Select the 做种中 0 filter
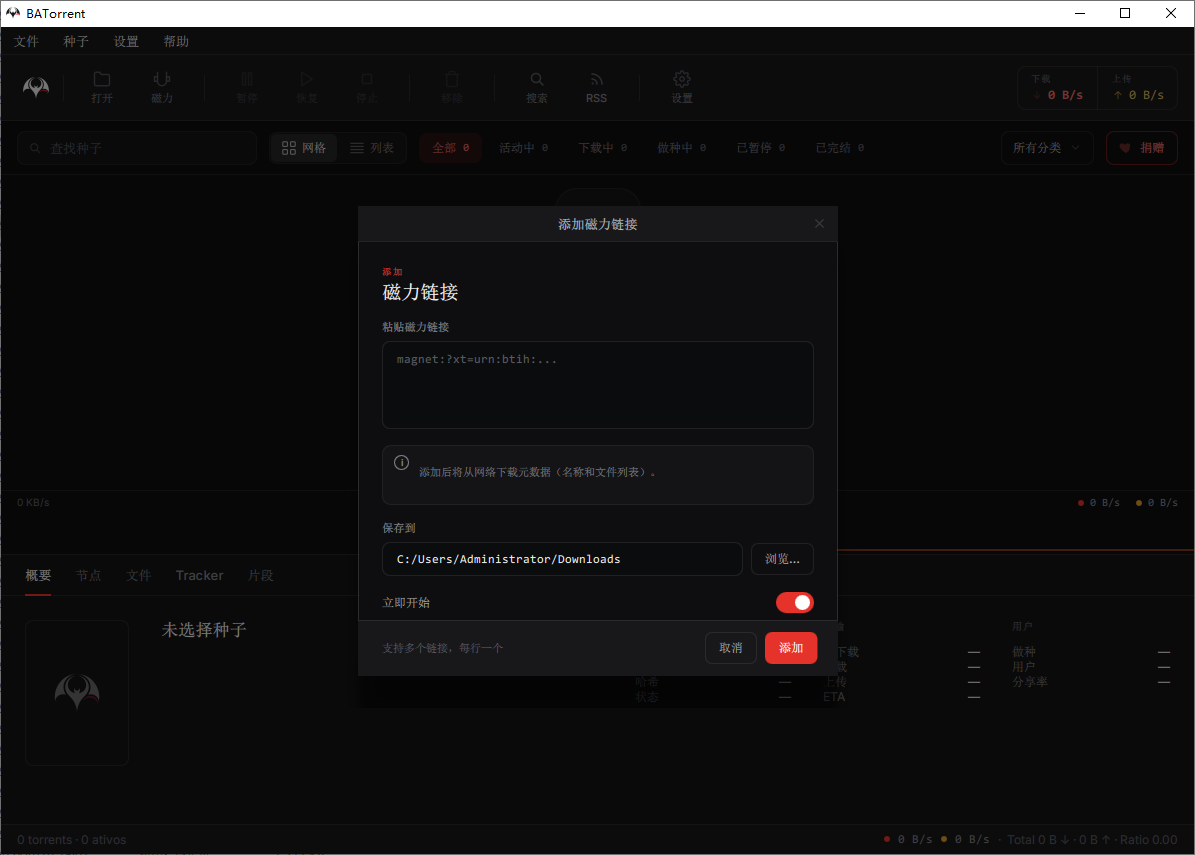The image size is (1195, 855). point(682,148)
